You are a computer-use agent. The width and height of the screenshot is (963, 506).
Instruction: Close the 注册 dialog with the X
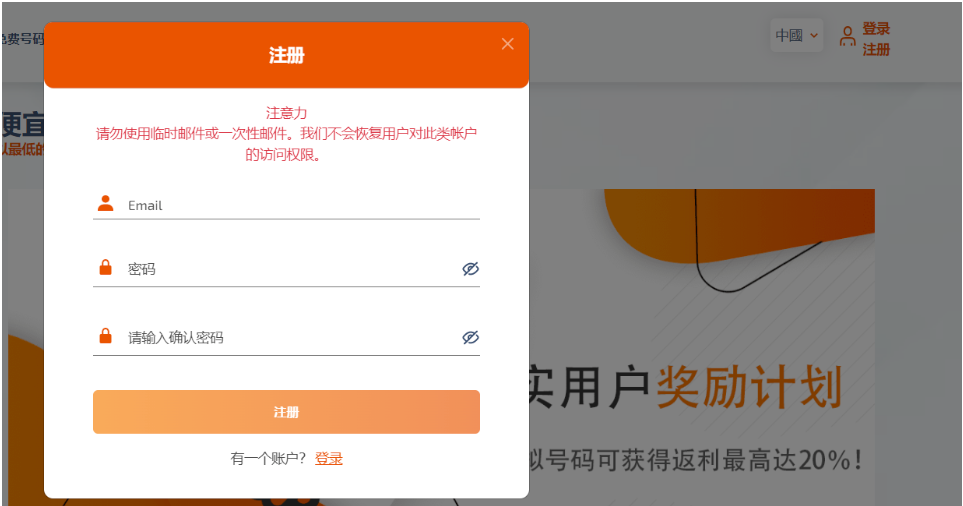coord(508,44)
